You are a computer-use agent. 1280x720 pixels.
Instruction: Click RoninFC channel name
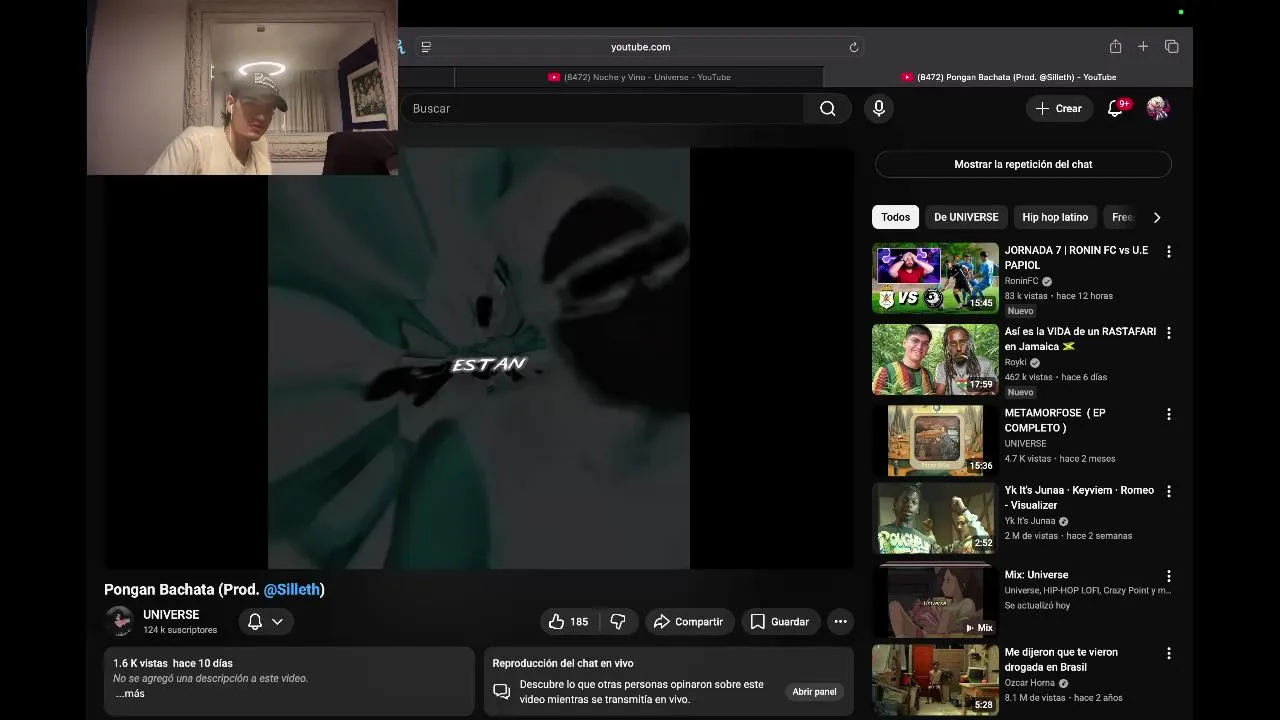click(1021, 281)
